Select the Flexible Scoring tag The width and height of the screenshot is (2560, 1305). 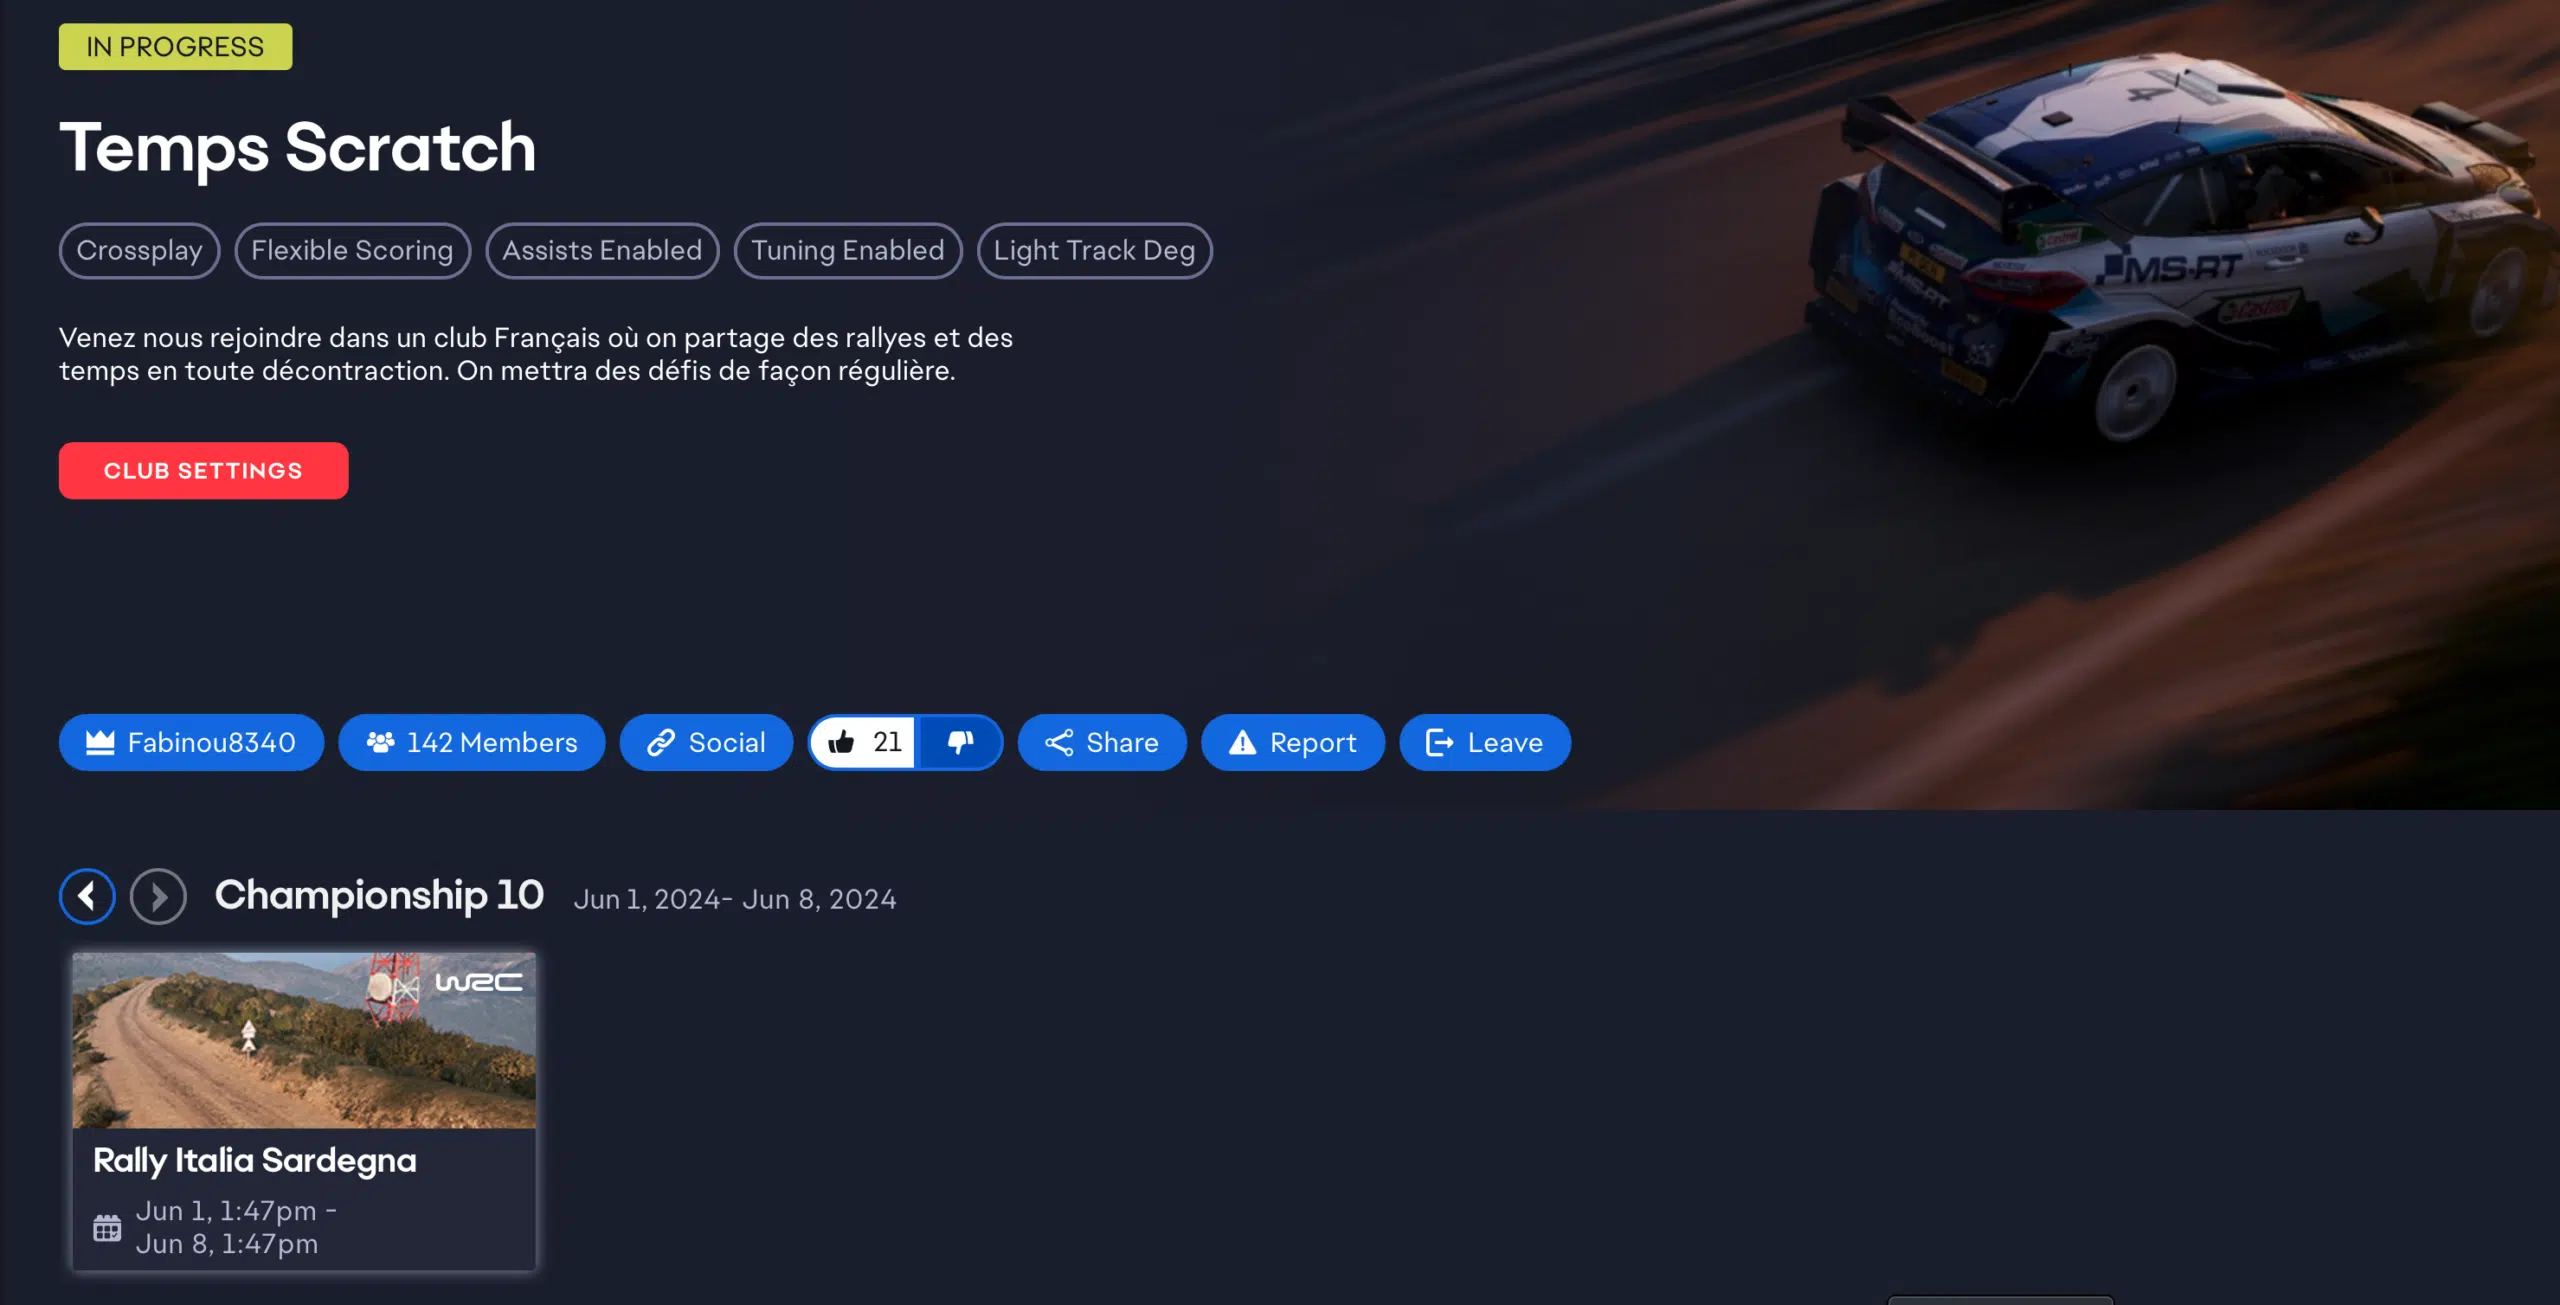point(352,250)
